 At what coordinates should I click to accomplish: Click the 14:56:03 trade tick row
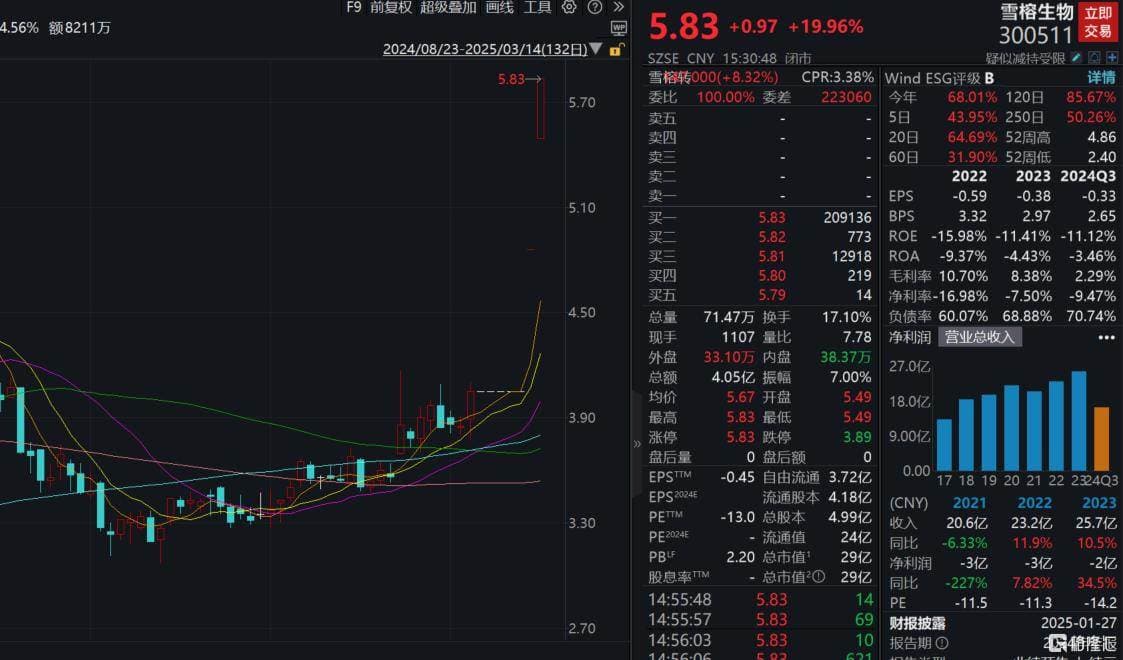760,640
